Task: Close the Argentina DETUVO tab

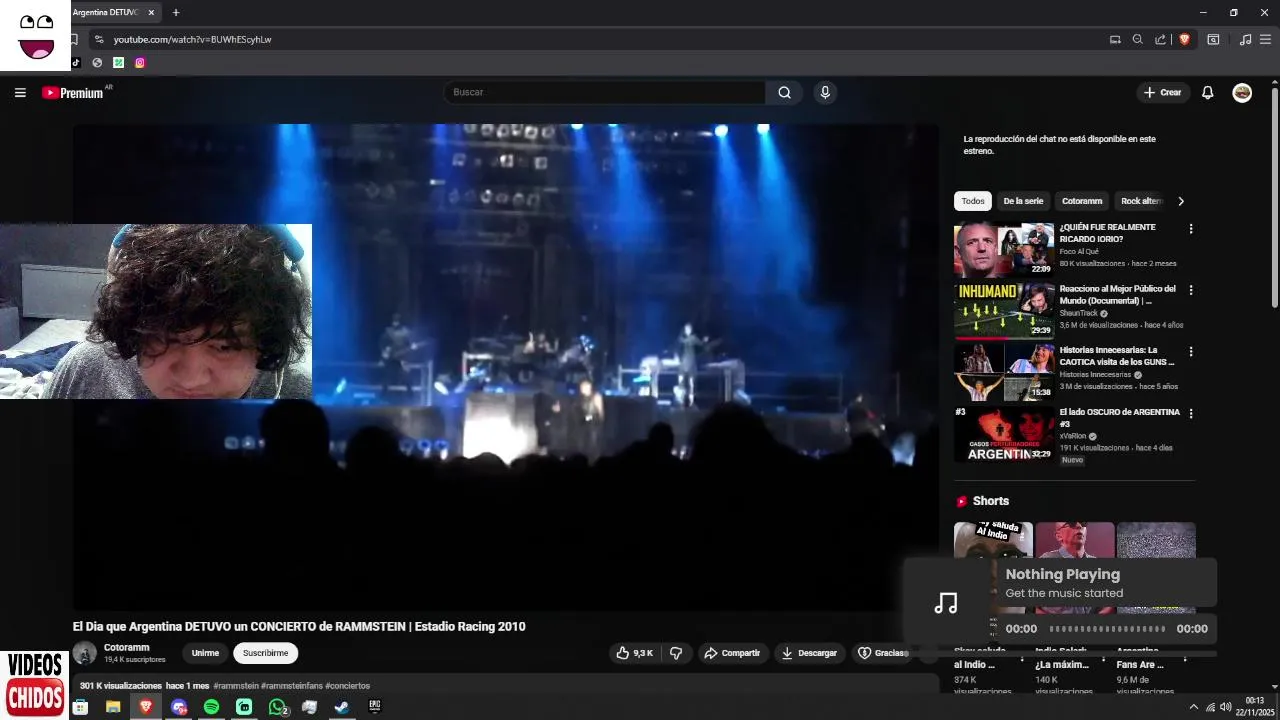Action: click(151, 12)
